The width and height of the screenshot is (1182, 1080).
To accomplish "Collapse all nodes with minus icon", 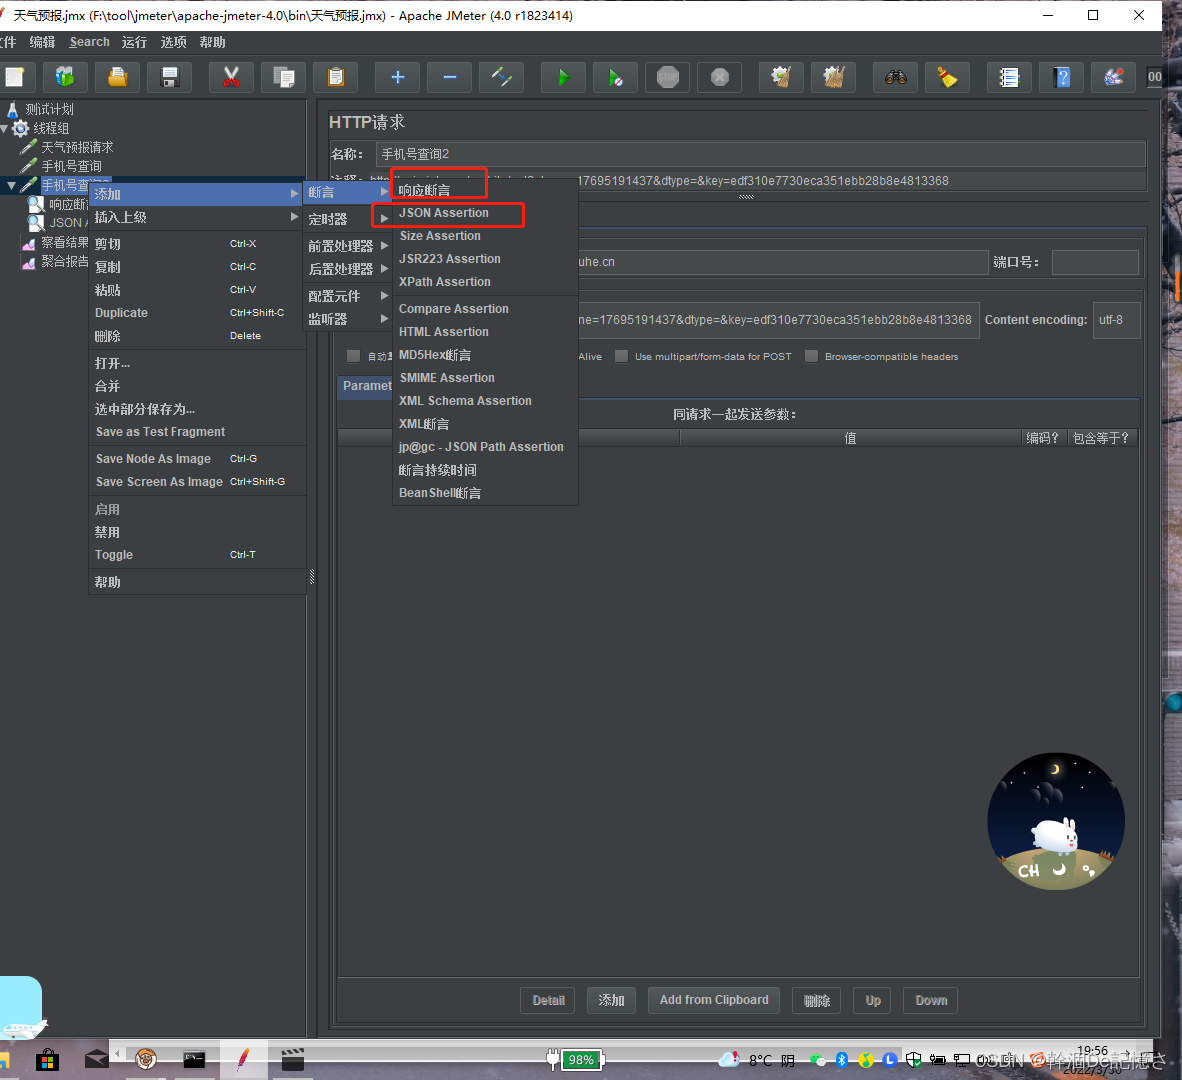I will [x=450, y=77].
